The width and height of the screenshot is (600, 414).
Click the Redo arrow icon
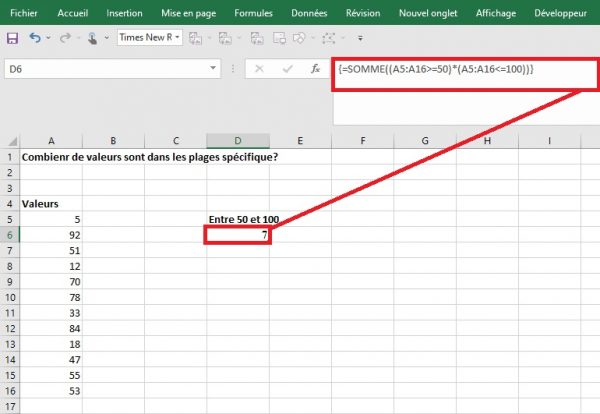click(65, 37)
